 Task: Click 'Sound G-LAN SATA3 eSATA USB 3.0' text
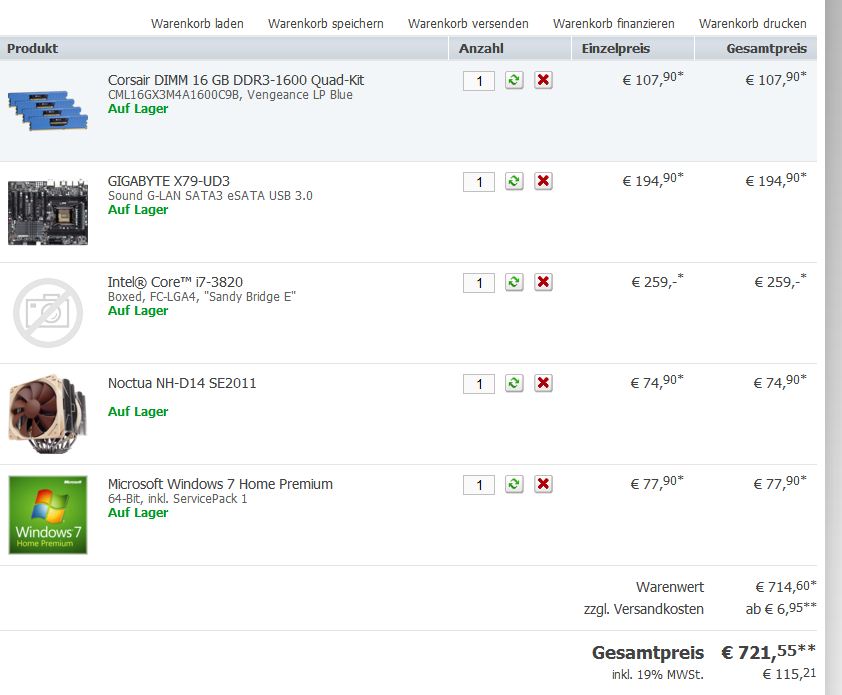tap(210, 196)
